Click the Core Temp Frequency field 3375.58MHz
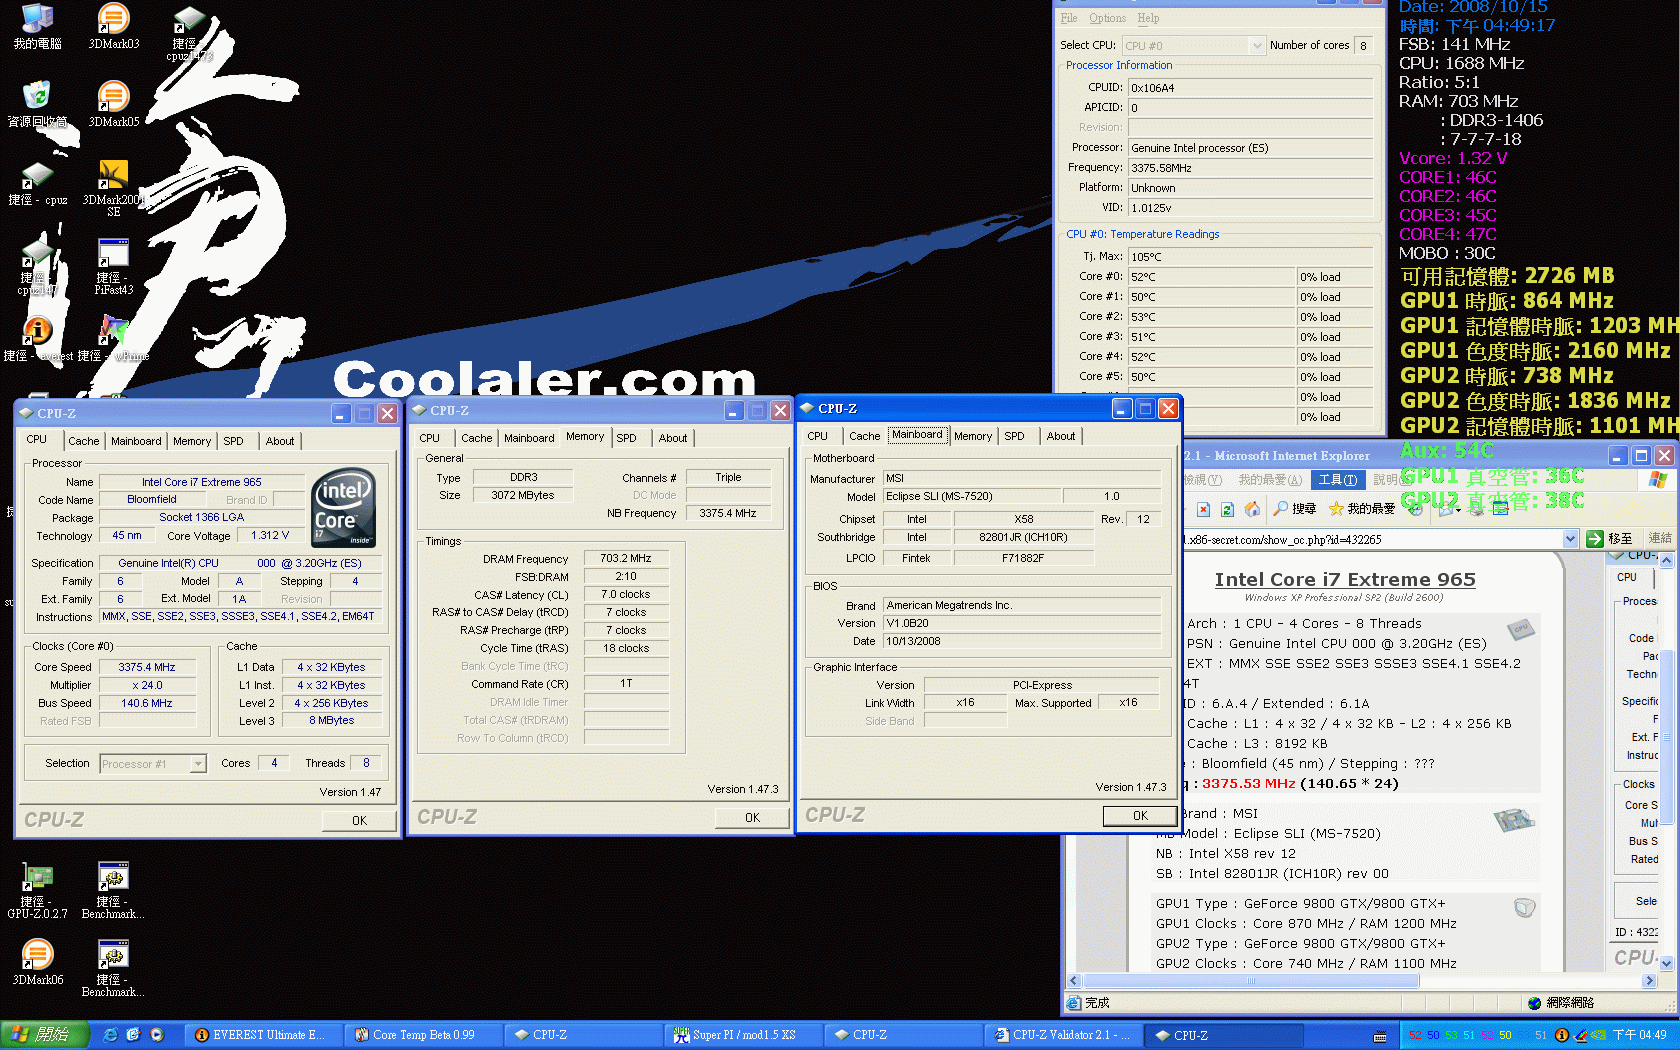The image size is (1680, 1050). 1252,168
